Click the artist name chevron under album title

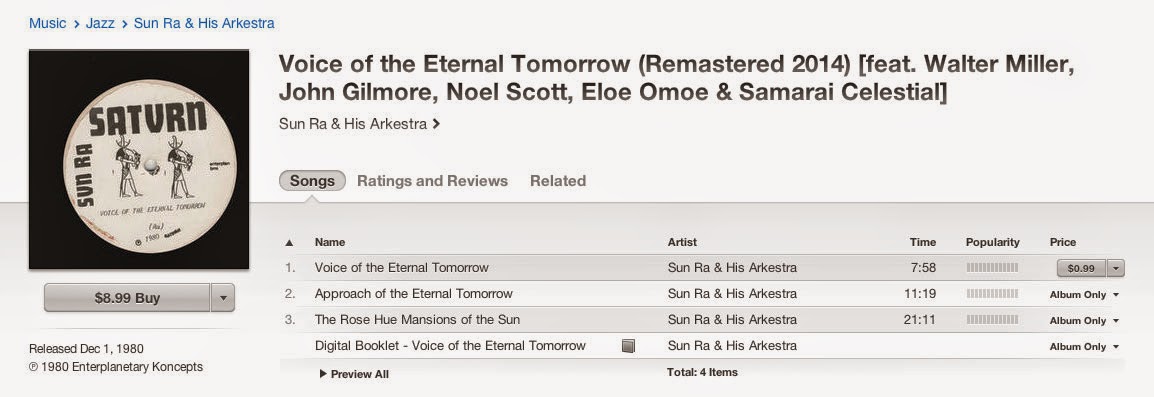[x=436, y=124]
